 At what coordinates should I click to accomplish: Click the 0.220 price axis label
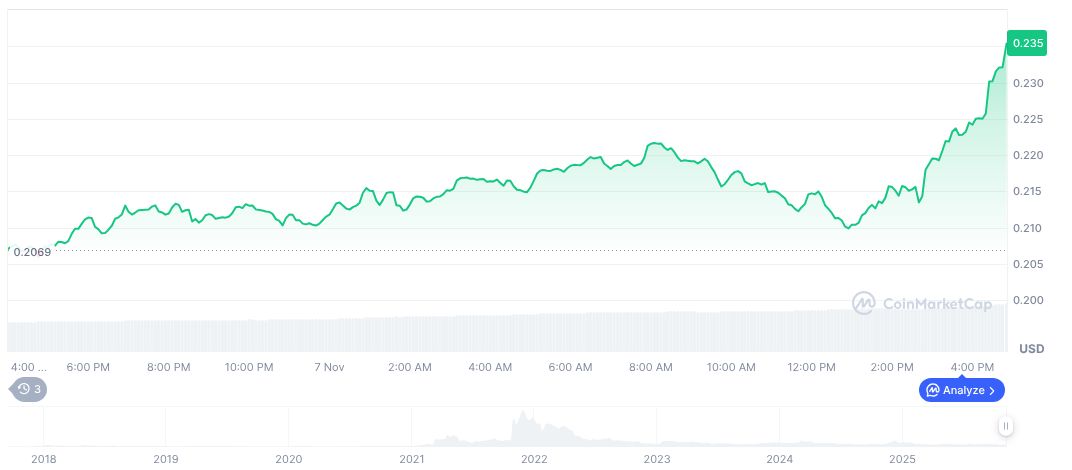coord(1027,155)
